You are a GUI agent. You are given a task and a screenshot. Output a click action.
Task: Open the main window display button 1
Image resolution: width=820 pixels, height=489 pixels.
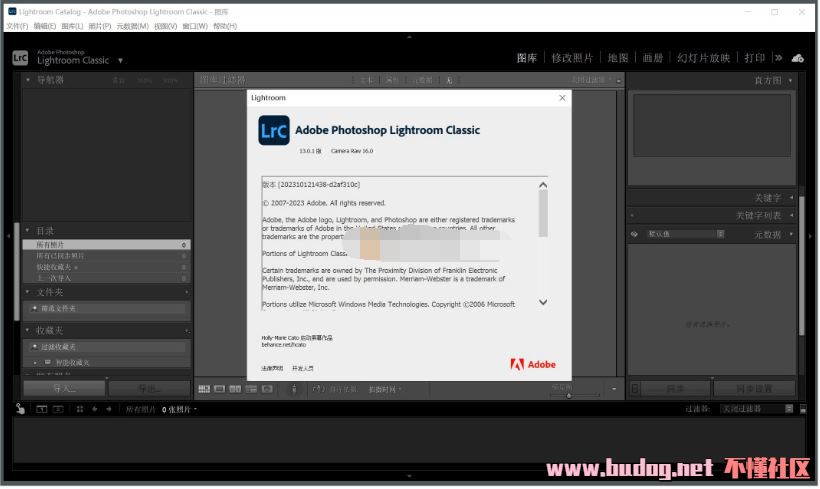click(x=42, y=410)
